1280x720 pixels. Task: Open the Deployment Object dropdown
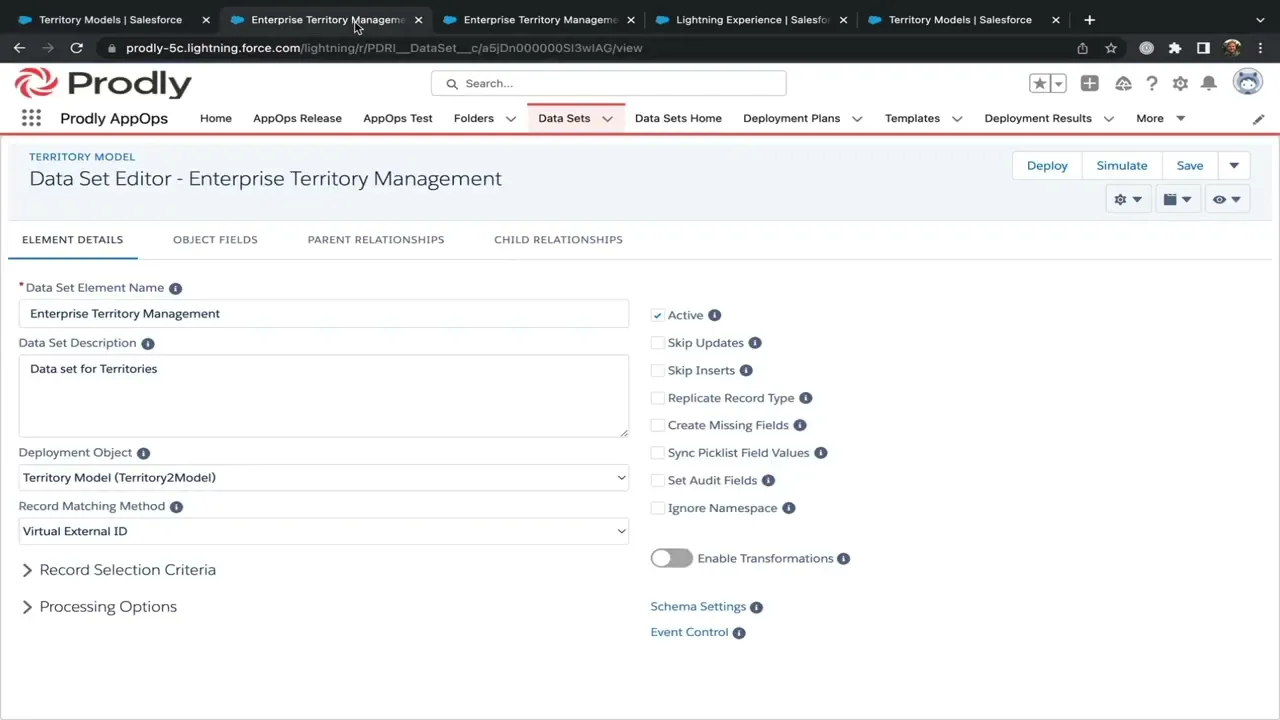click(324, 477)
